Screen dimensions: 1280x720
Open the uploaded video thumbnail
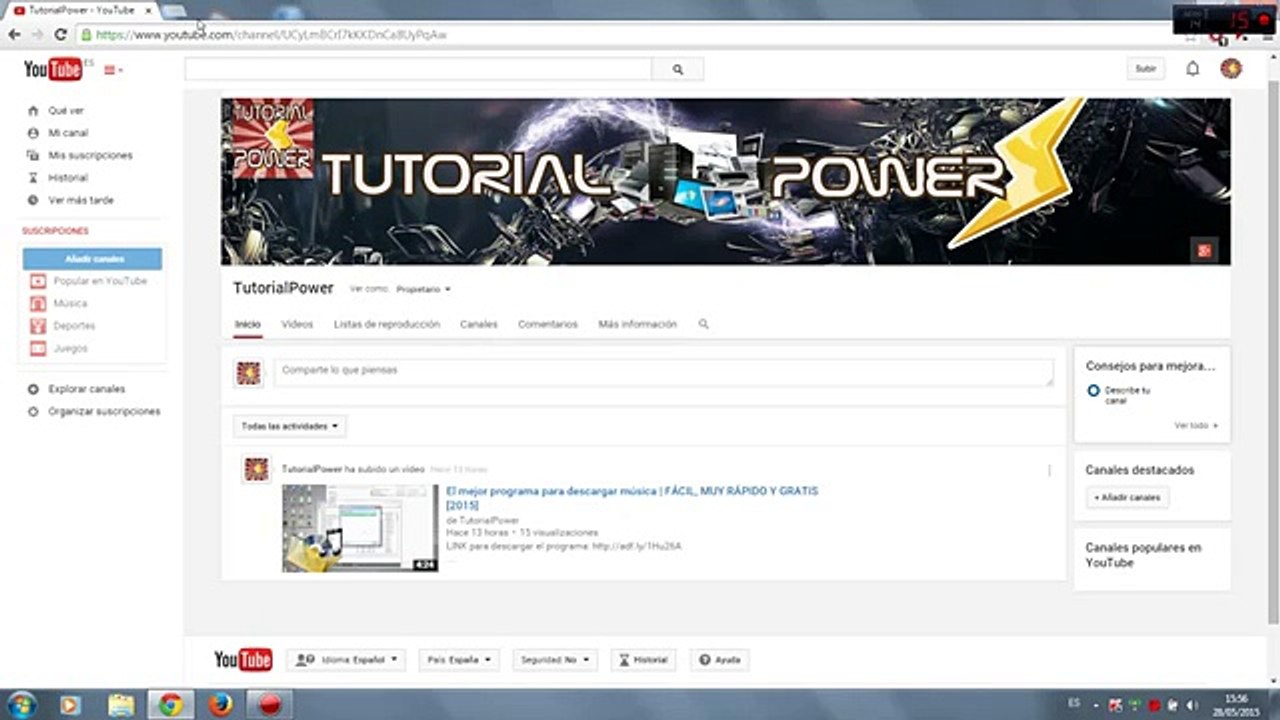pos(360,528)
